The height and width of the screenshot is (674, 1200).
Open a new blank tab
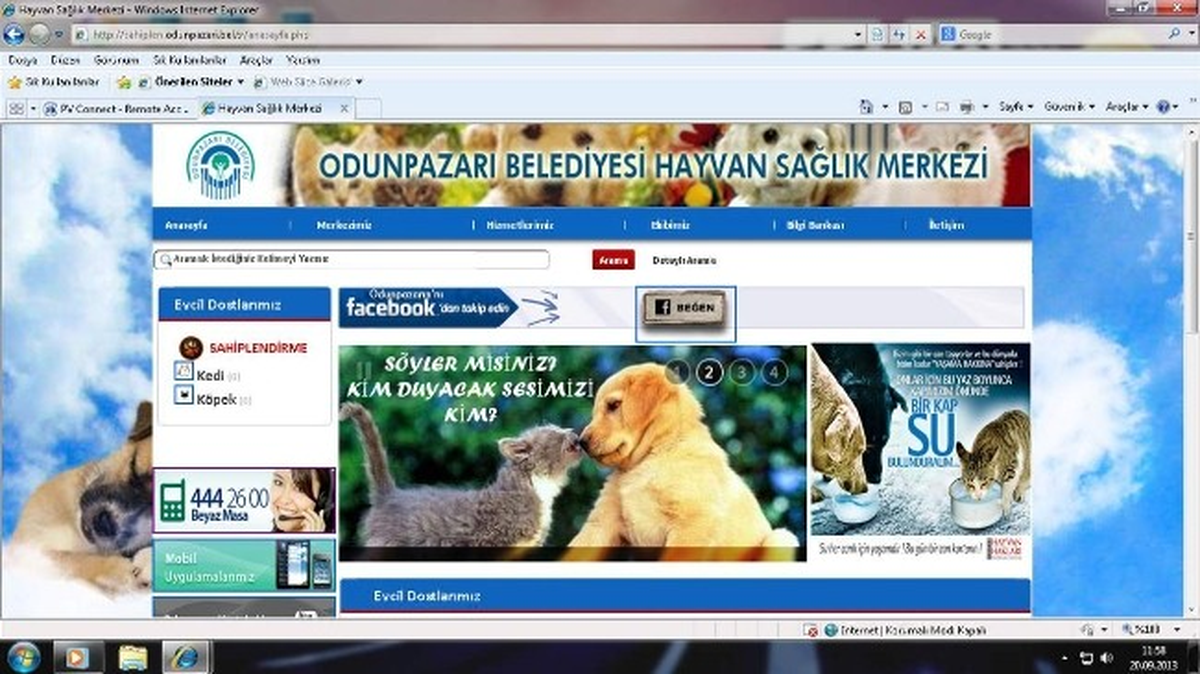click(366, 108)
